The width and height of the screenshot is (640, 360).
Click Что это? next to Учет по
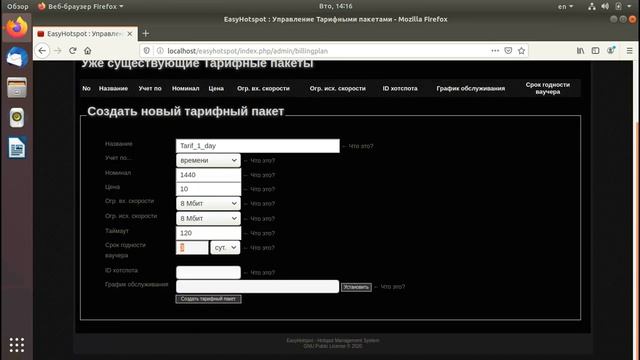click(262, 160)
